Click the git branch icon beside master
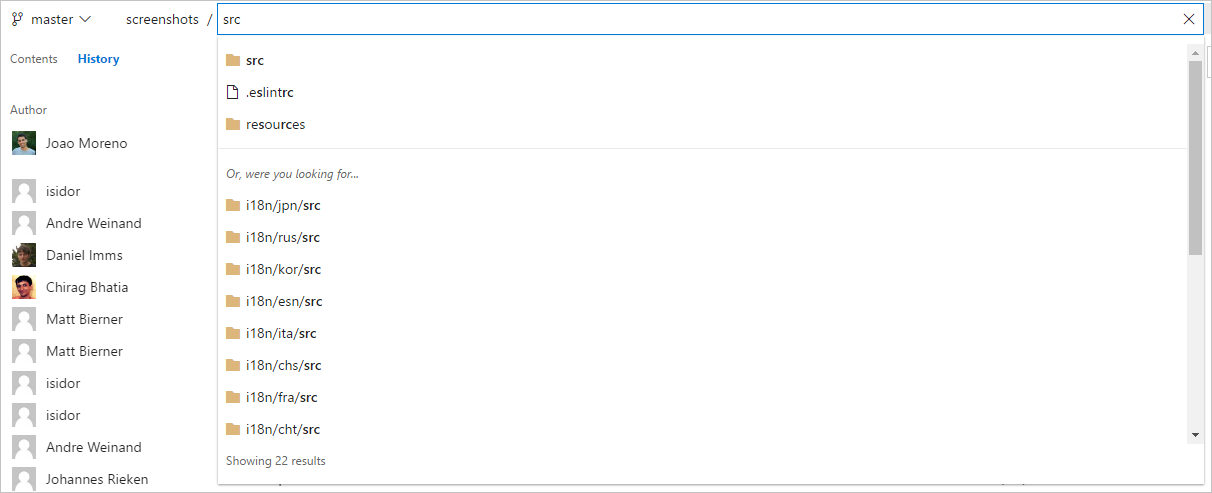1212x493 pixels. [17, 19]
